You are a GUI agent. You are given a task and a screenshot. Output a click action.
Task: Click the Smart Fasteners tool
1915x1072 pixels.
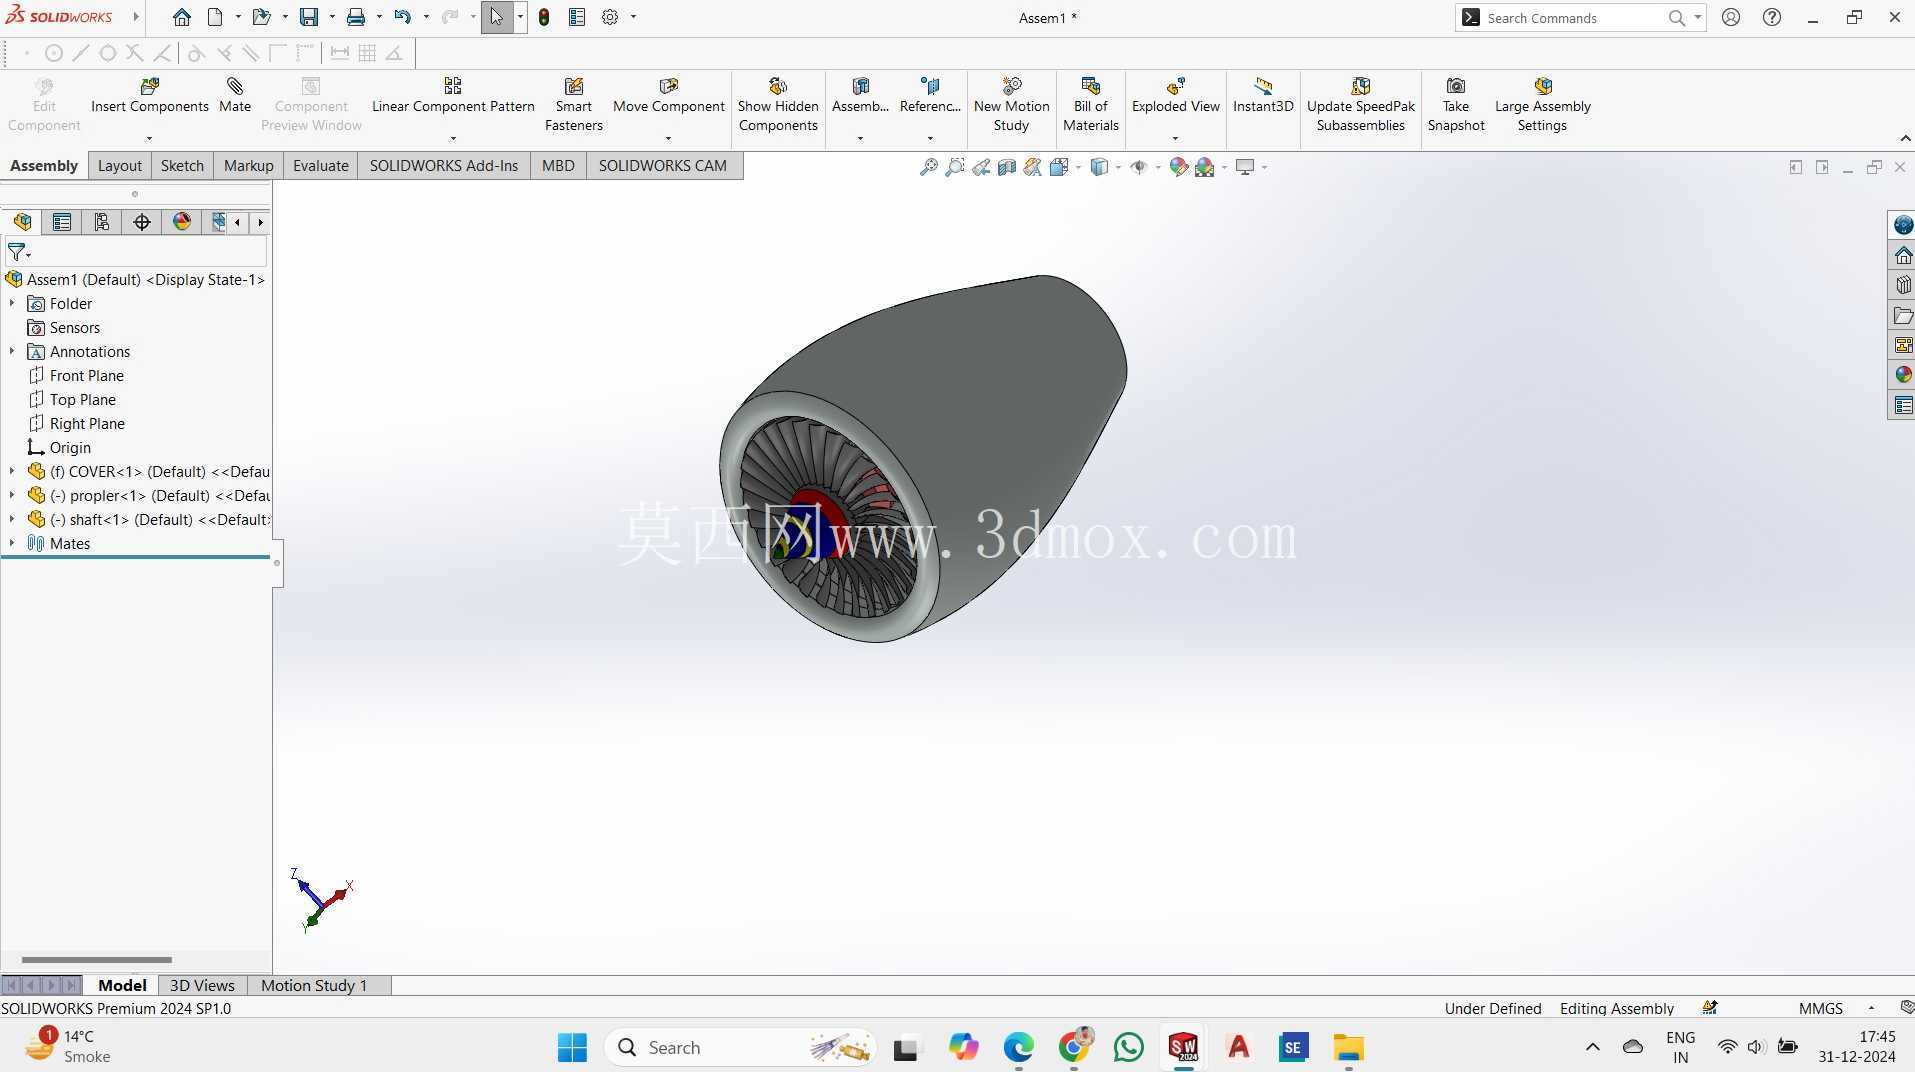(x=574, y=105)
